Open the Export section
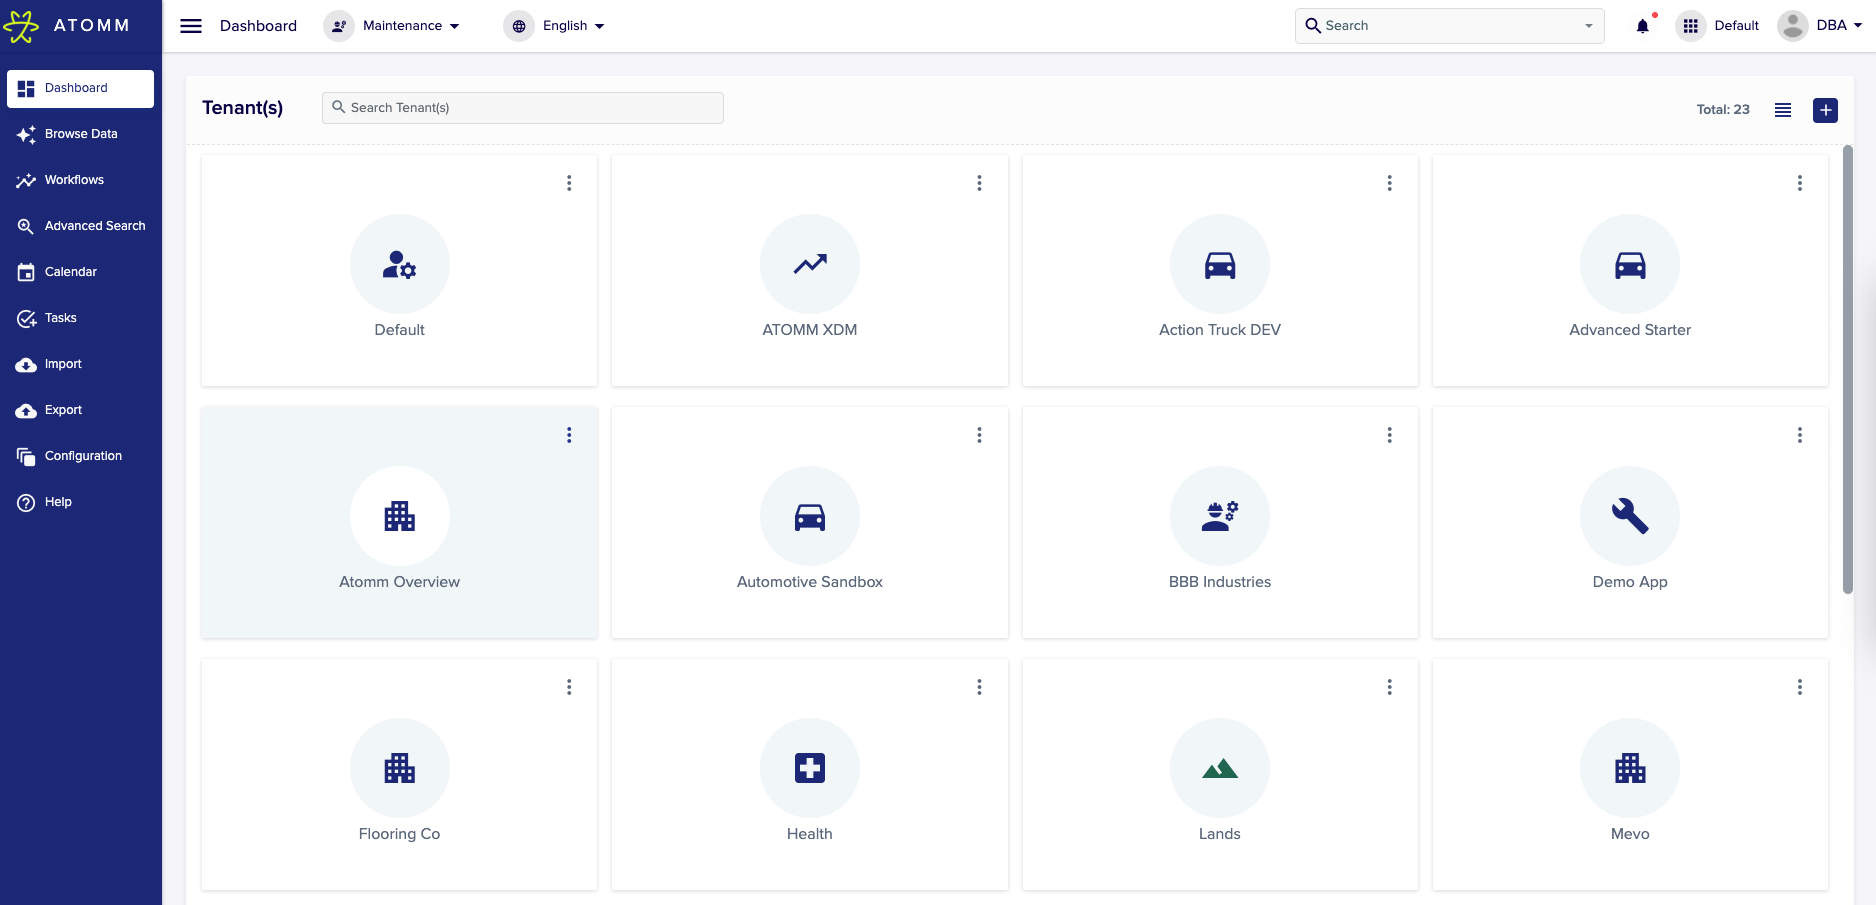 click(63, 409)
